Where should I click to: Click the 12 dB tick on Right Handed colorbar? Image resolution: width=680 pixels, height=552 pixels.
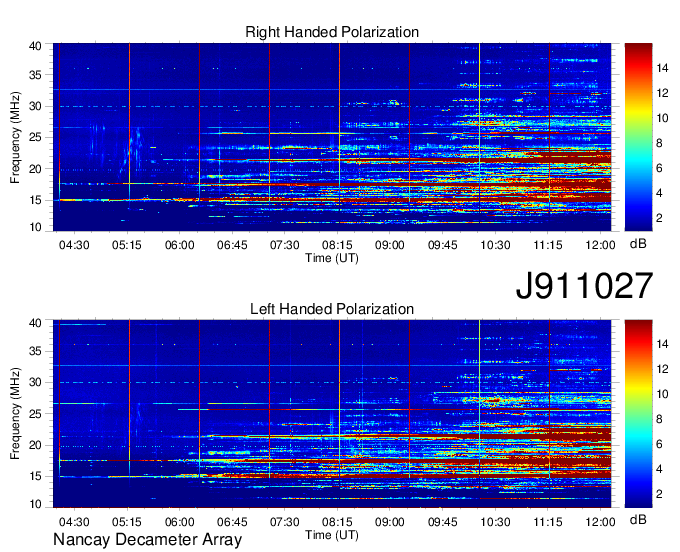[x=662, y=93]
